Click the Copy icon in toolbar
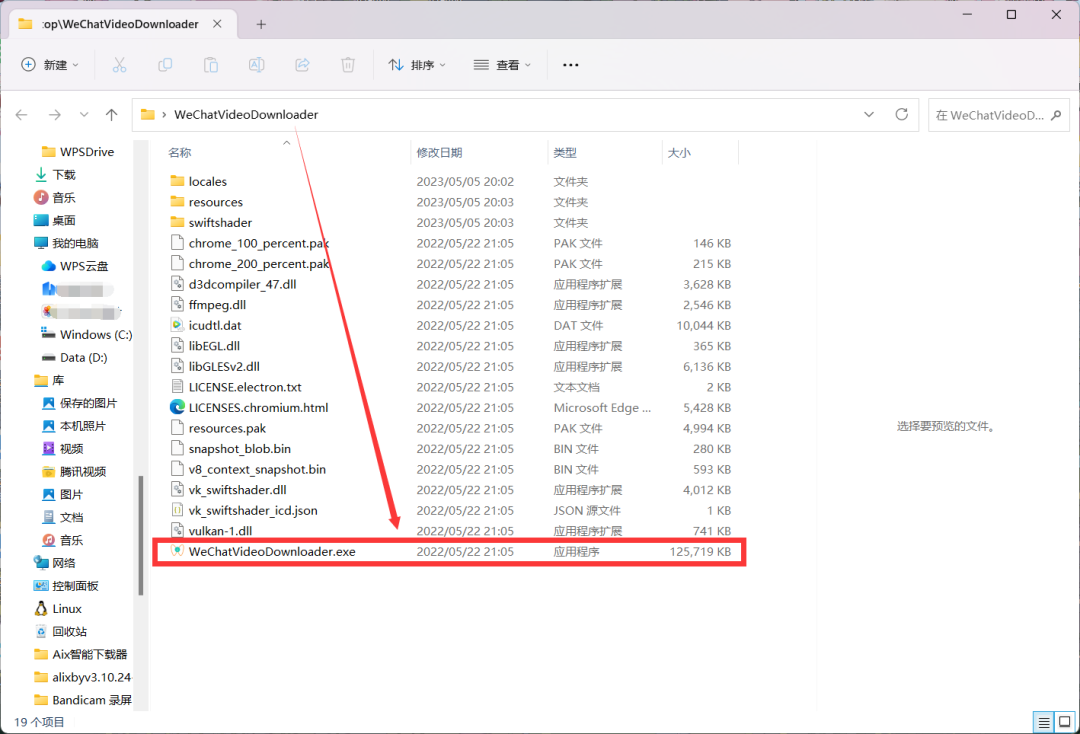The height and width of the screenshot is (734, 1080). pyautogui.click(x=165, y=65)
